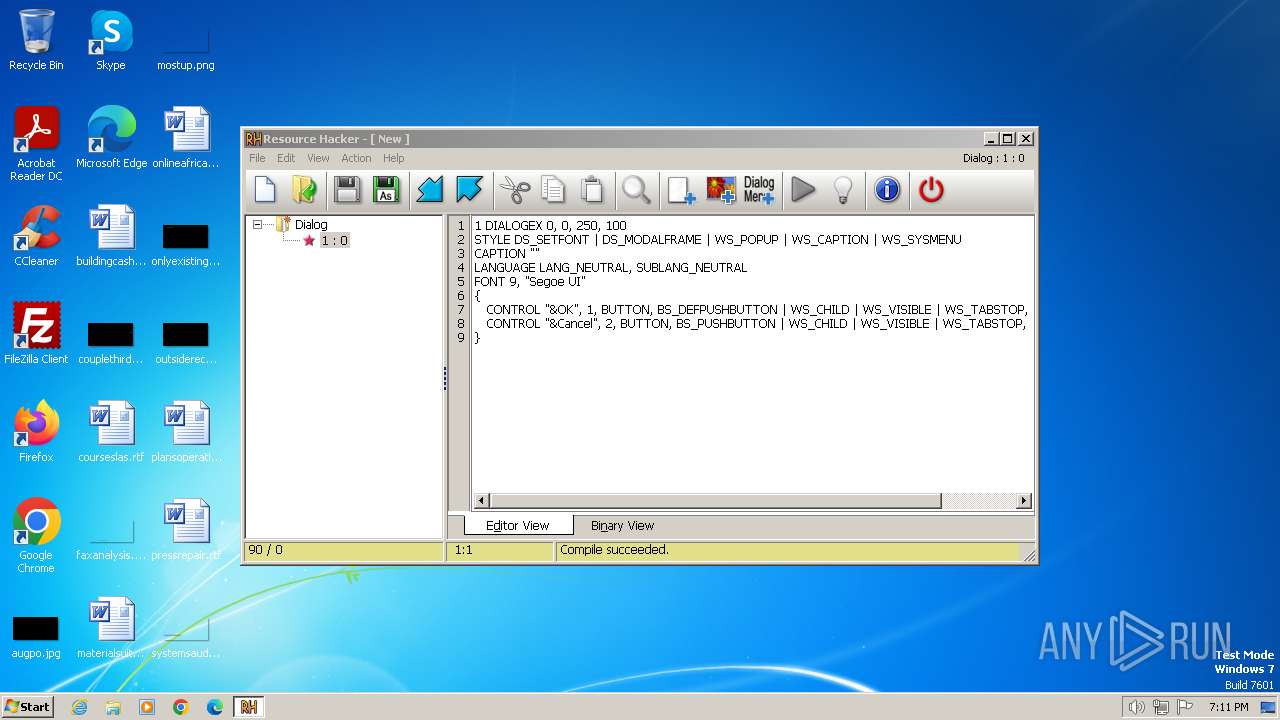Click the CONTROL "&OK" line
The width and height of the screenshot is (1280, 720).
pyautogui.click(x=756, y=310)
